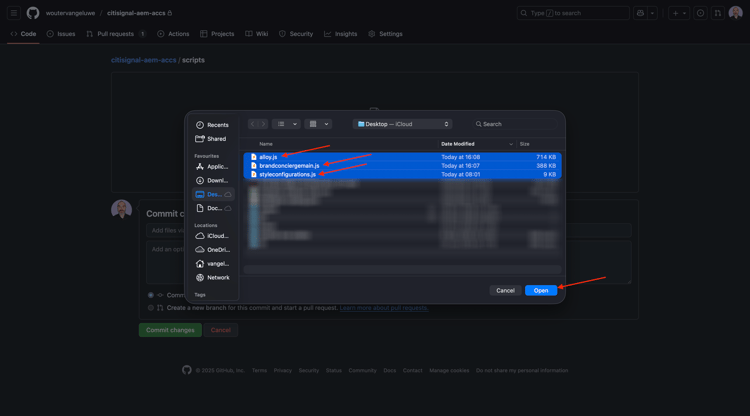This screenshot has width=750, height=416.
Task: Switch to the Projects tab
Action: [217, 34]
